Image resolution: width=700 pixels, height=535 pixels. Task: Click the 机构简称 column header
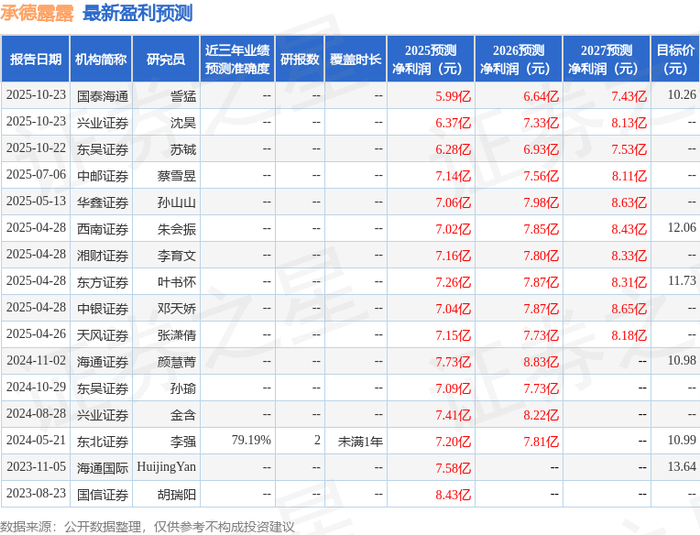click(101, 59)
